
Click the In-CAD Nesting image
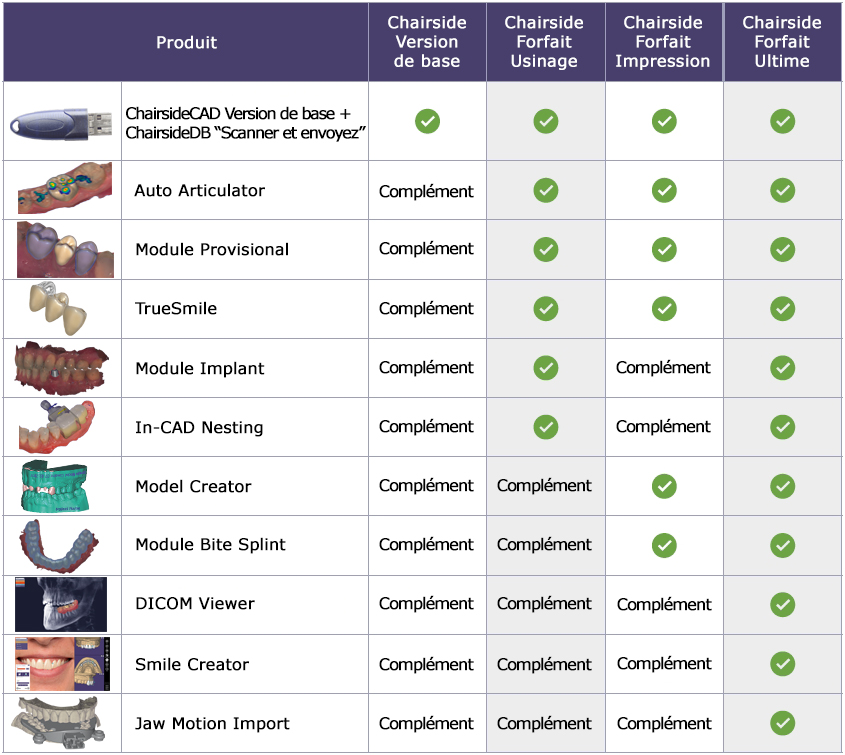(x=57, y=427)
